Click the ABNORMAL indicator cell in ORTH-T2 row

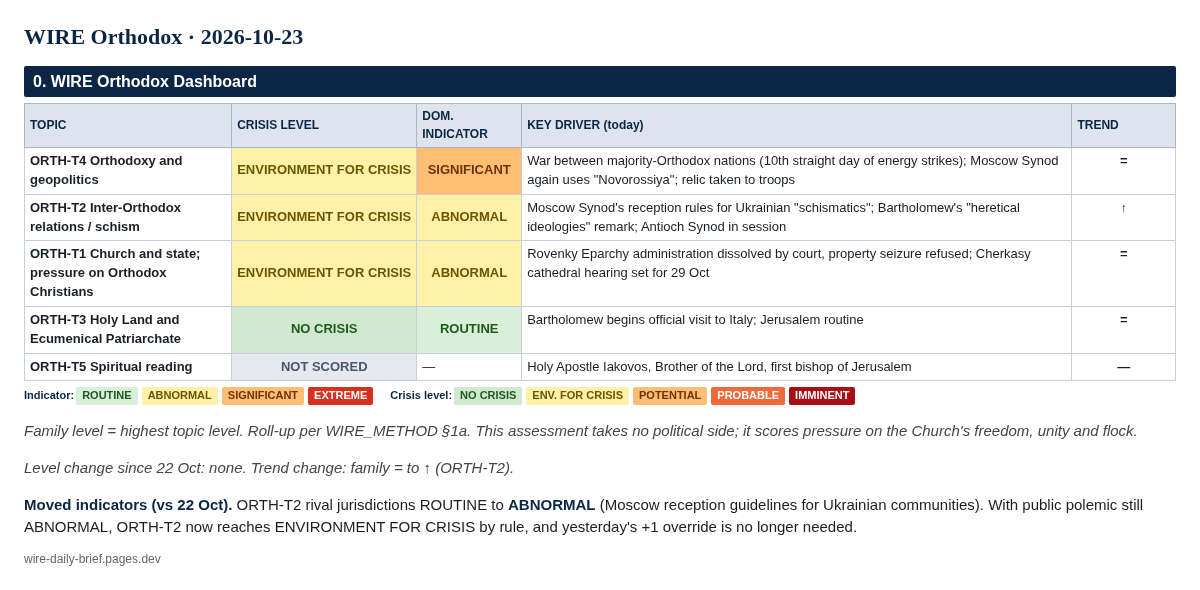[x=469, y=218]
